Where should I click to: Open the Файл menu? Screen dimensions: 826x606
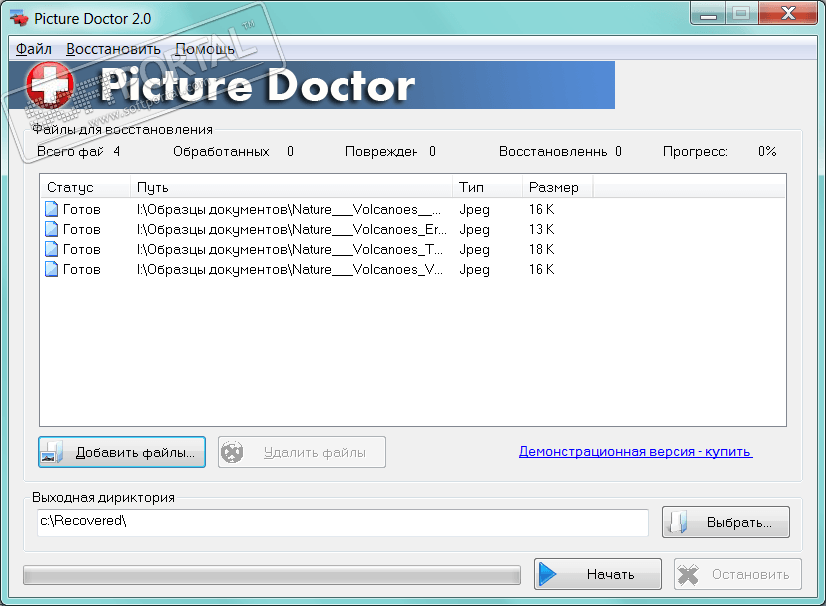point(34,49)
